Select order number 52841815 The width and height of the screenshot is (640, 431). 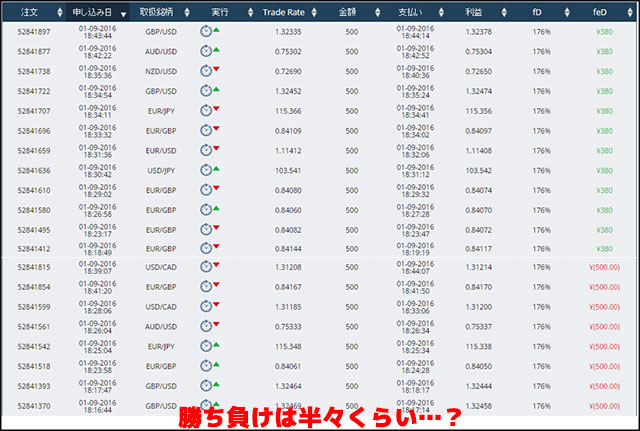click(34, 267)
